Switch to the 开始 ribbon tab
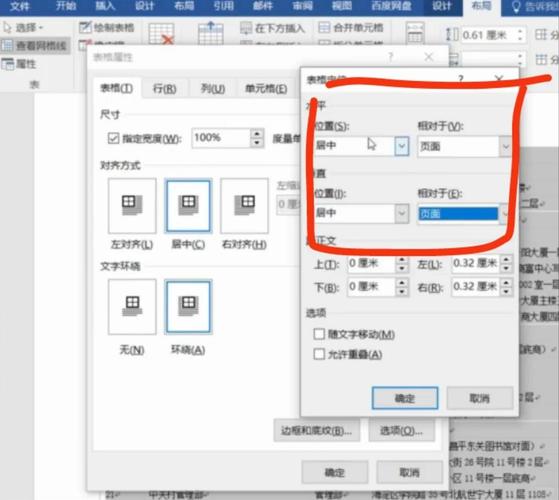The width and height of the screenshot is (559, 500). (66, 6)
